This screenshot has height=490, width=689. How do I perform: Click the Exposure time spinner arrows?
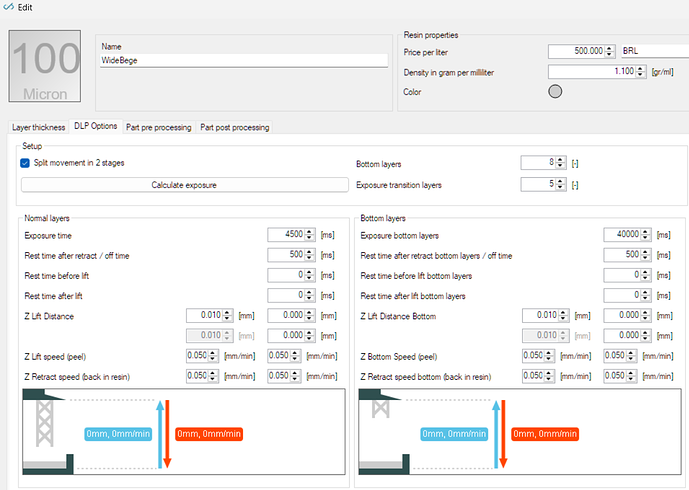(x=310, y=235)
